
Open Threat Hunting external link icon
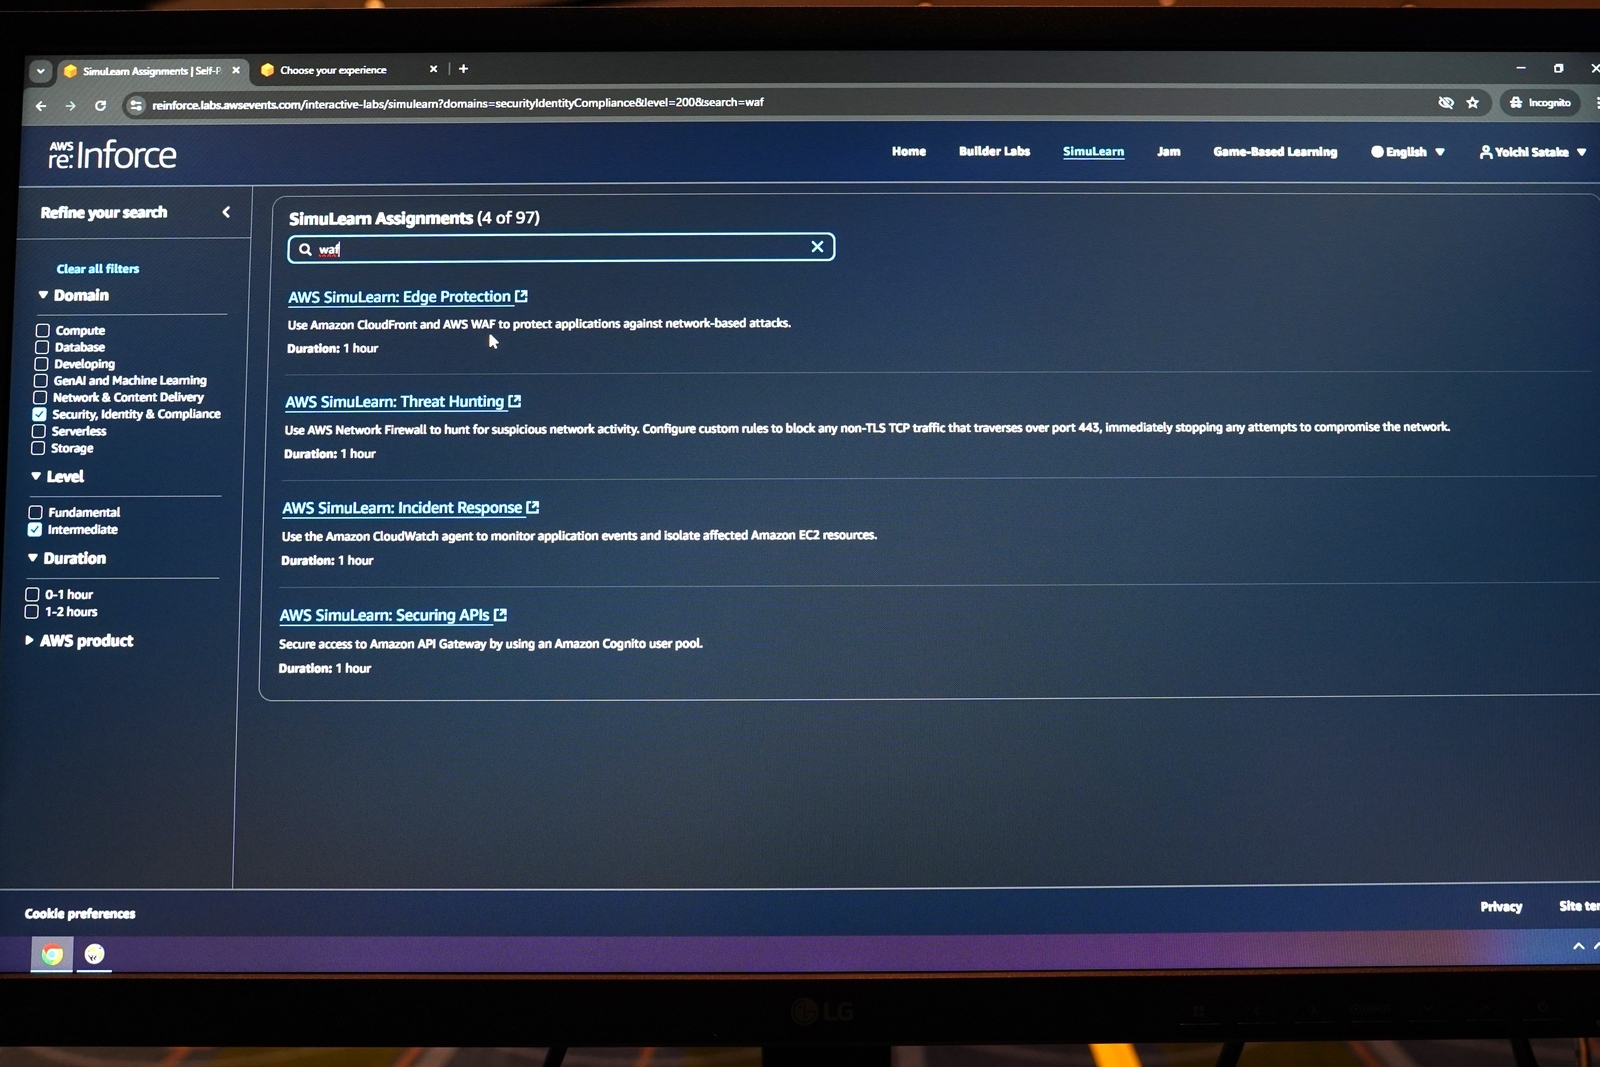(x=515, y=401)
